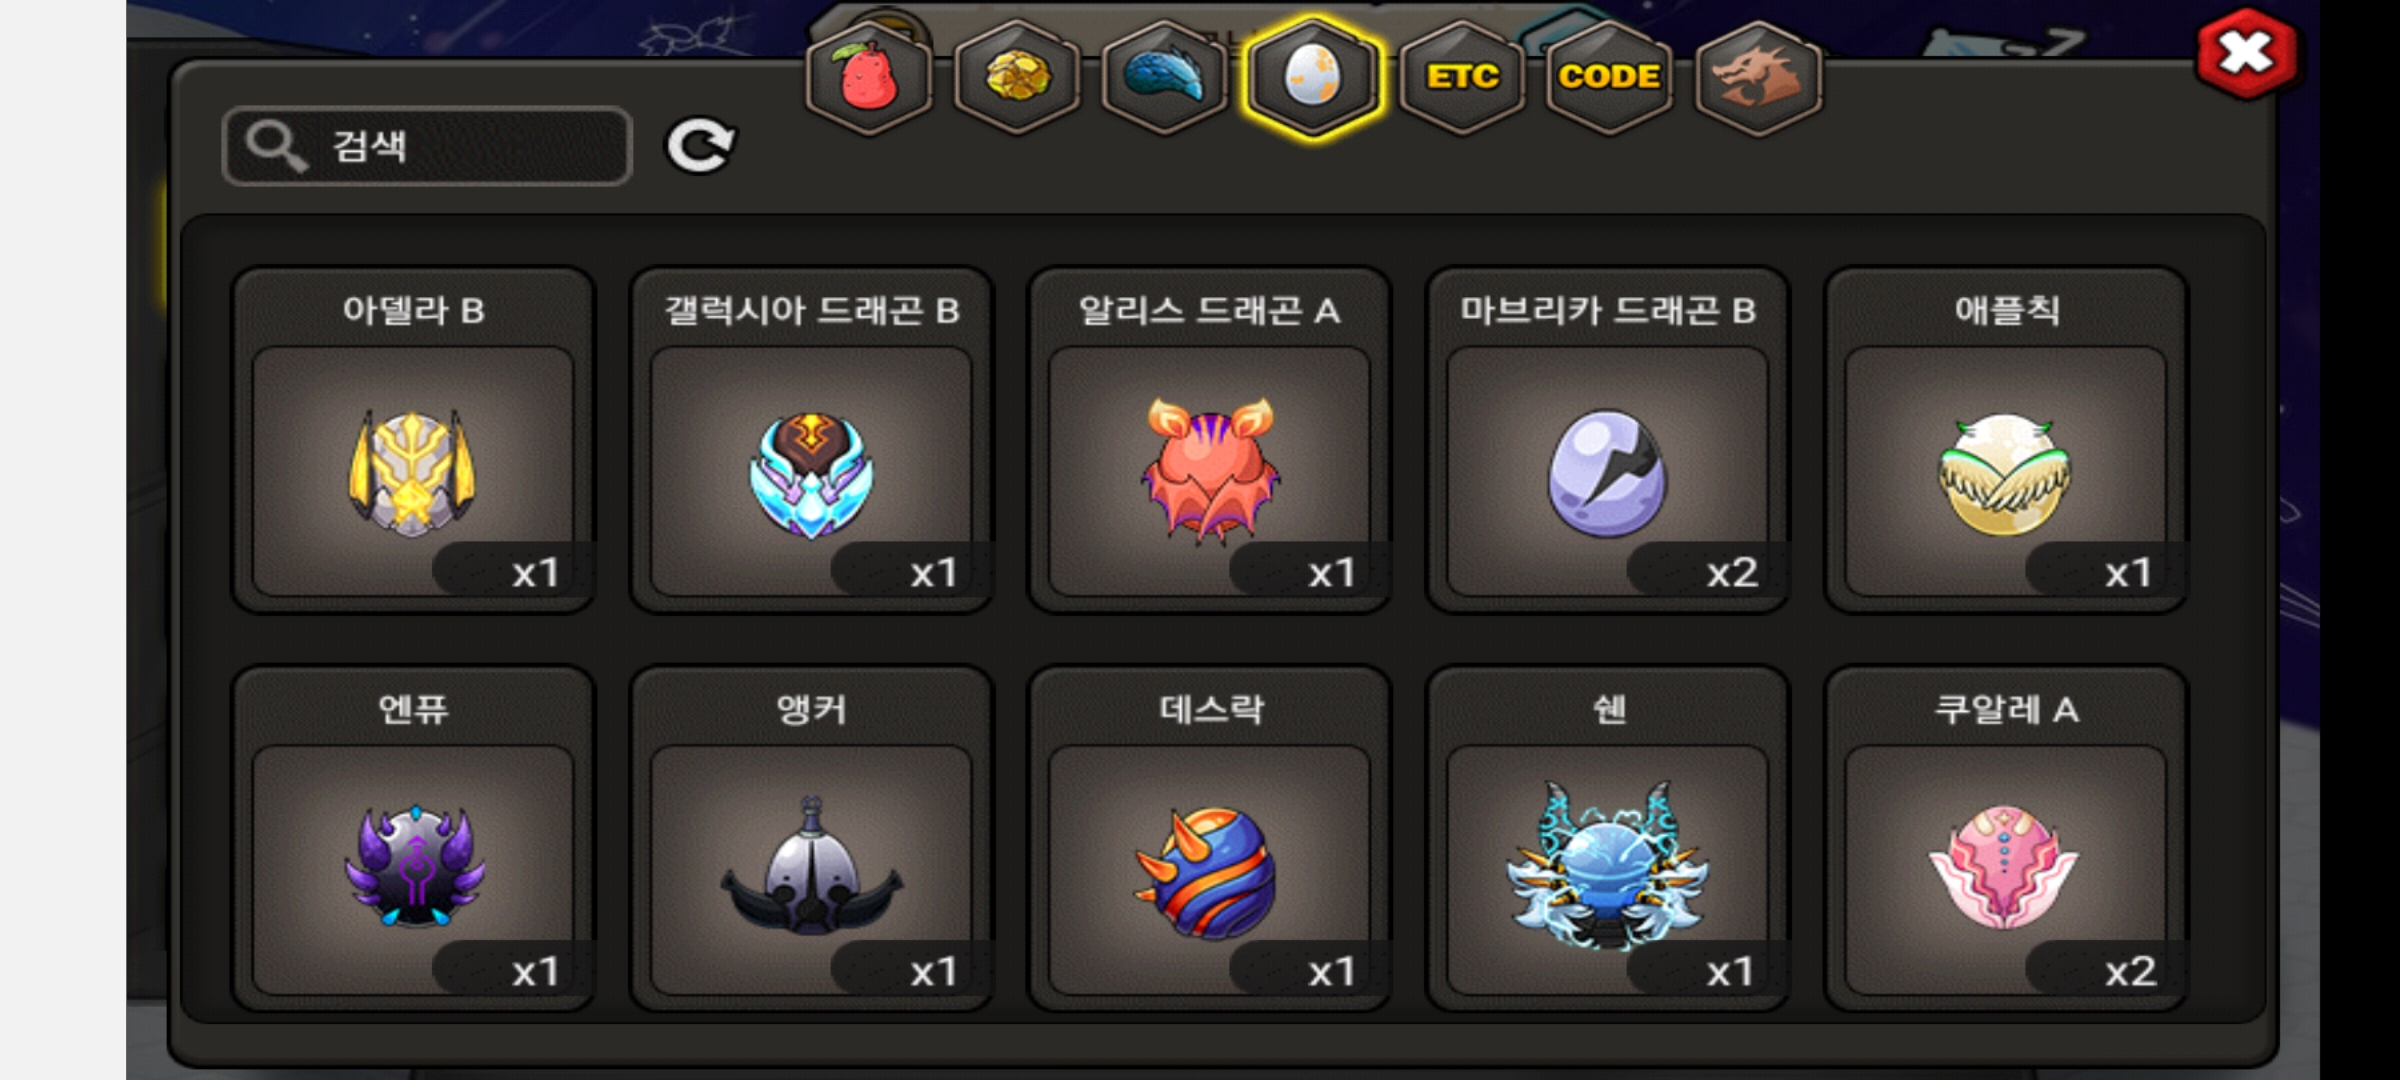Choose the 엔퓨 purple spiked egg

pos(413,838)
